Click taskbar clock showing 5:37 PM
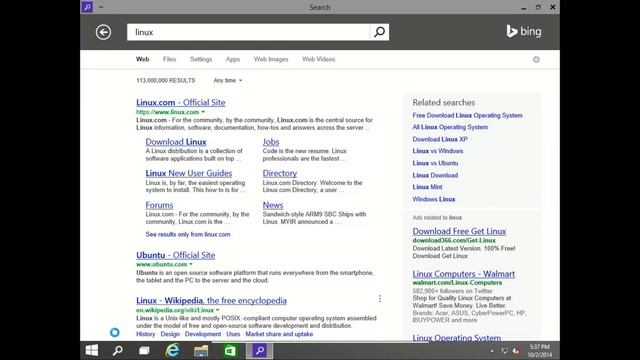Viewport: 640px width, 360px height. 540,351
